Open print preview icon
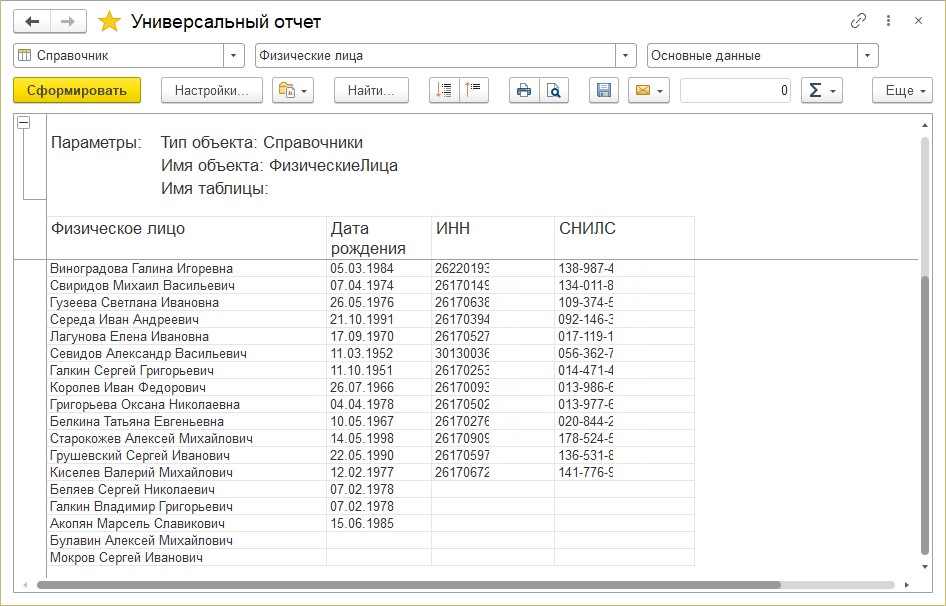946x606 pixels. 554,91
